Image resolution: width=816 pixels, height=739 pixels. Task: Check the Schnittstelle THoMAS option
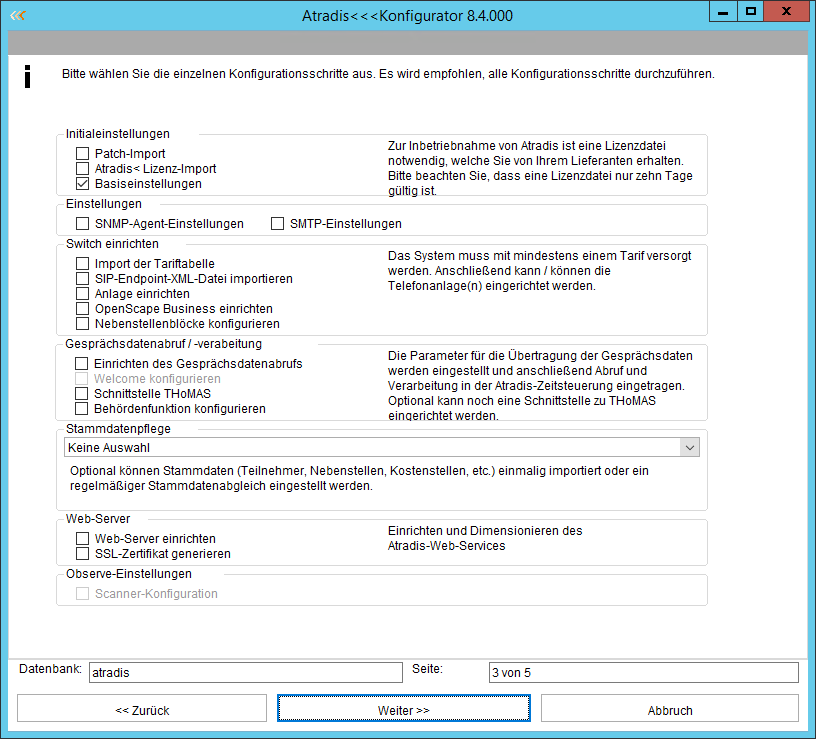click(x=81, y=394)
